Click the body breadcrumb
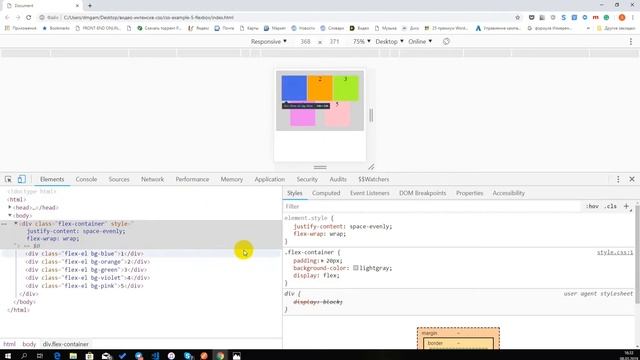Image resolution: width=640 pixels, height=360 pixels. coord(29,344)
